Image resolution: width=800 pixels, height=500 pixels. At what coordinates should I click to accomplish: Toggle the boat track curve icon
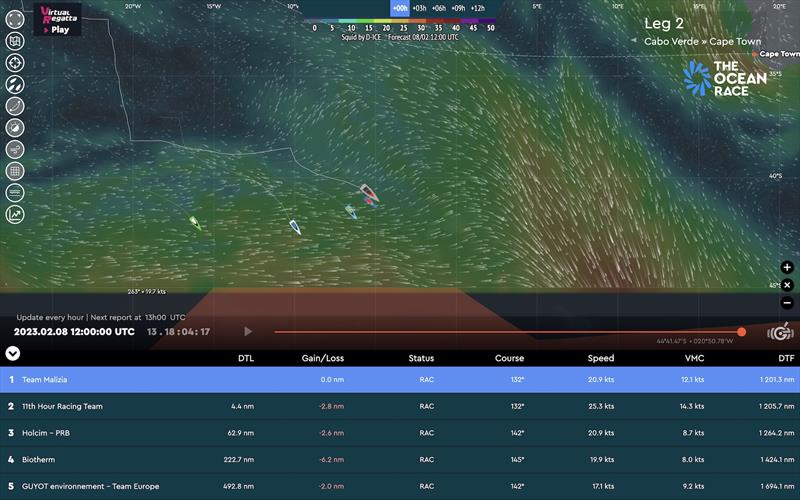[15, 106]
